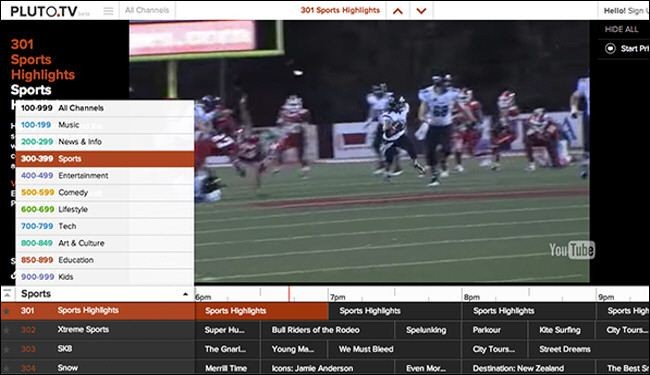
Task: Open City Tours... program in Xtreme Sports row
Action: pyautogui.click(x=623, y=330)
